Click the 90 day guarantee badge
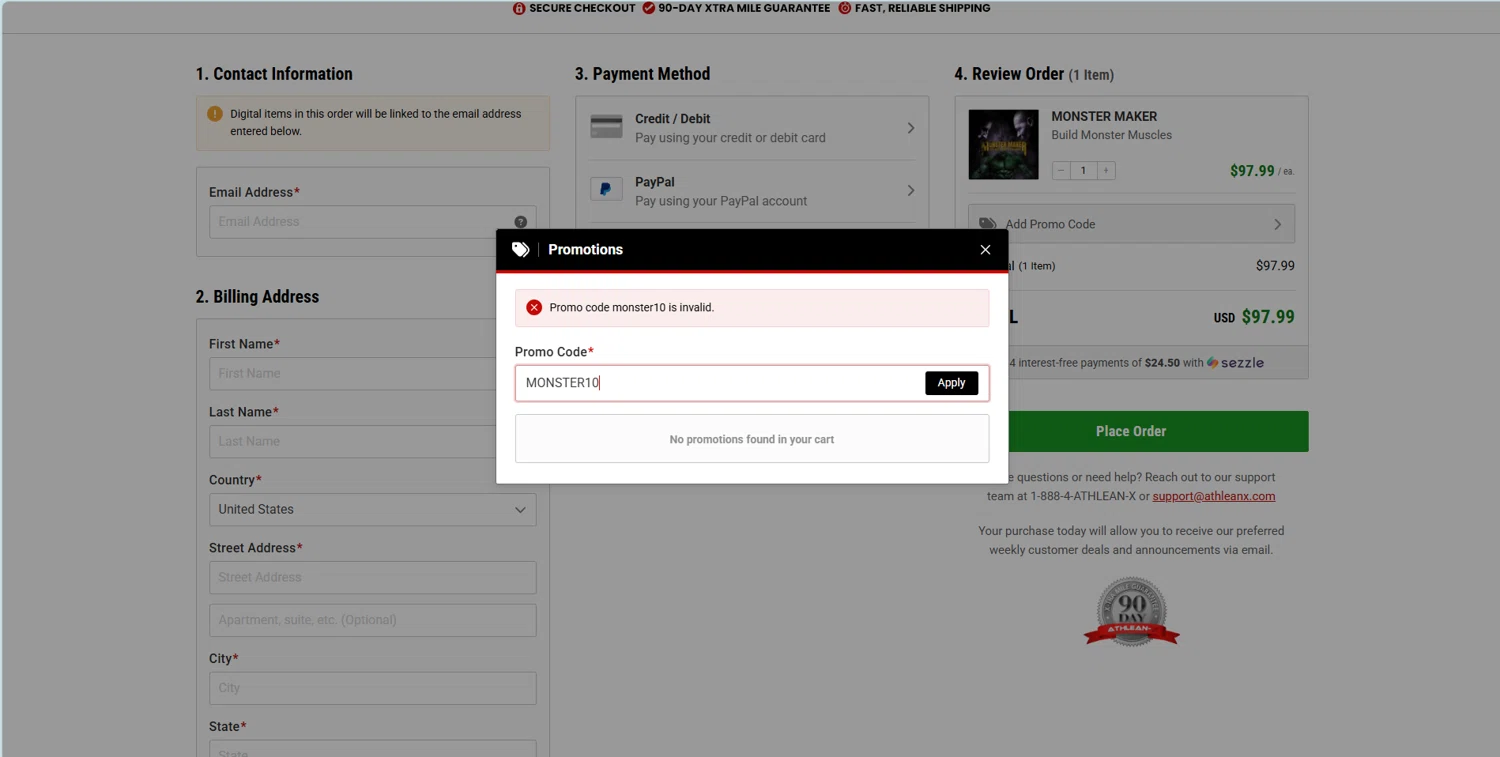 pyautogui.click(x=1131, y=612)
